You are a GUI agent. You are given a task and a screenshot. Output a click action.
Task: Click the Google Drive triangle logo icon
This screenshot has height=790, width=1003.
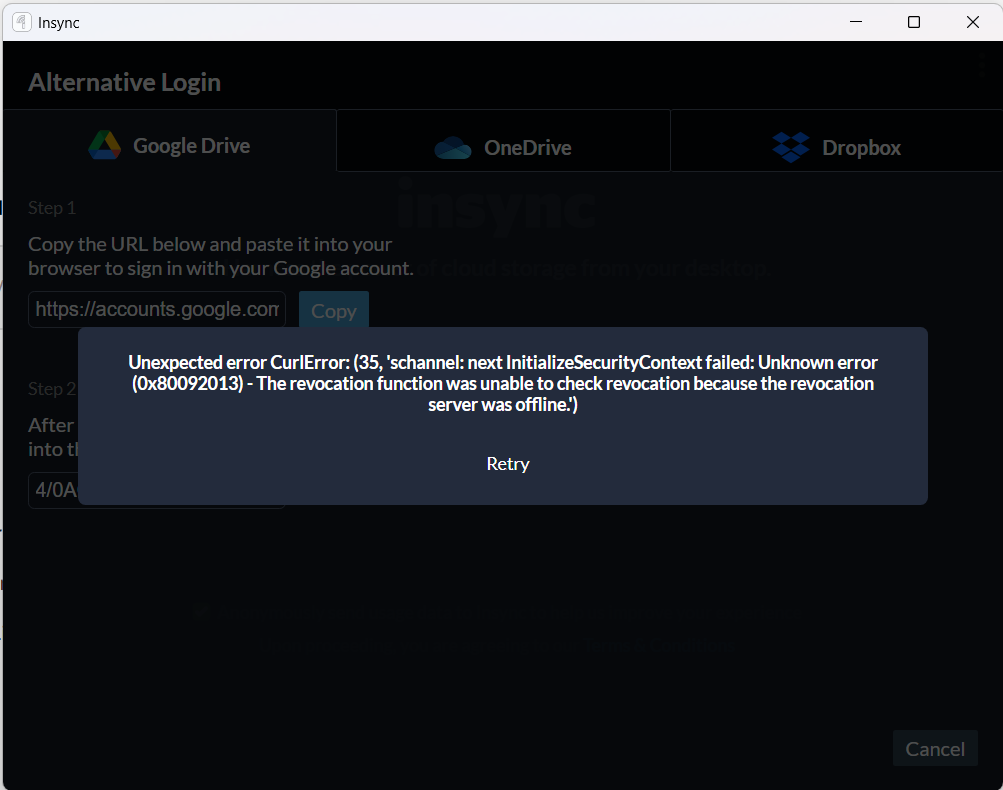(105, 145)
